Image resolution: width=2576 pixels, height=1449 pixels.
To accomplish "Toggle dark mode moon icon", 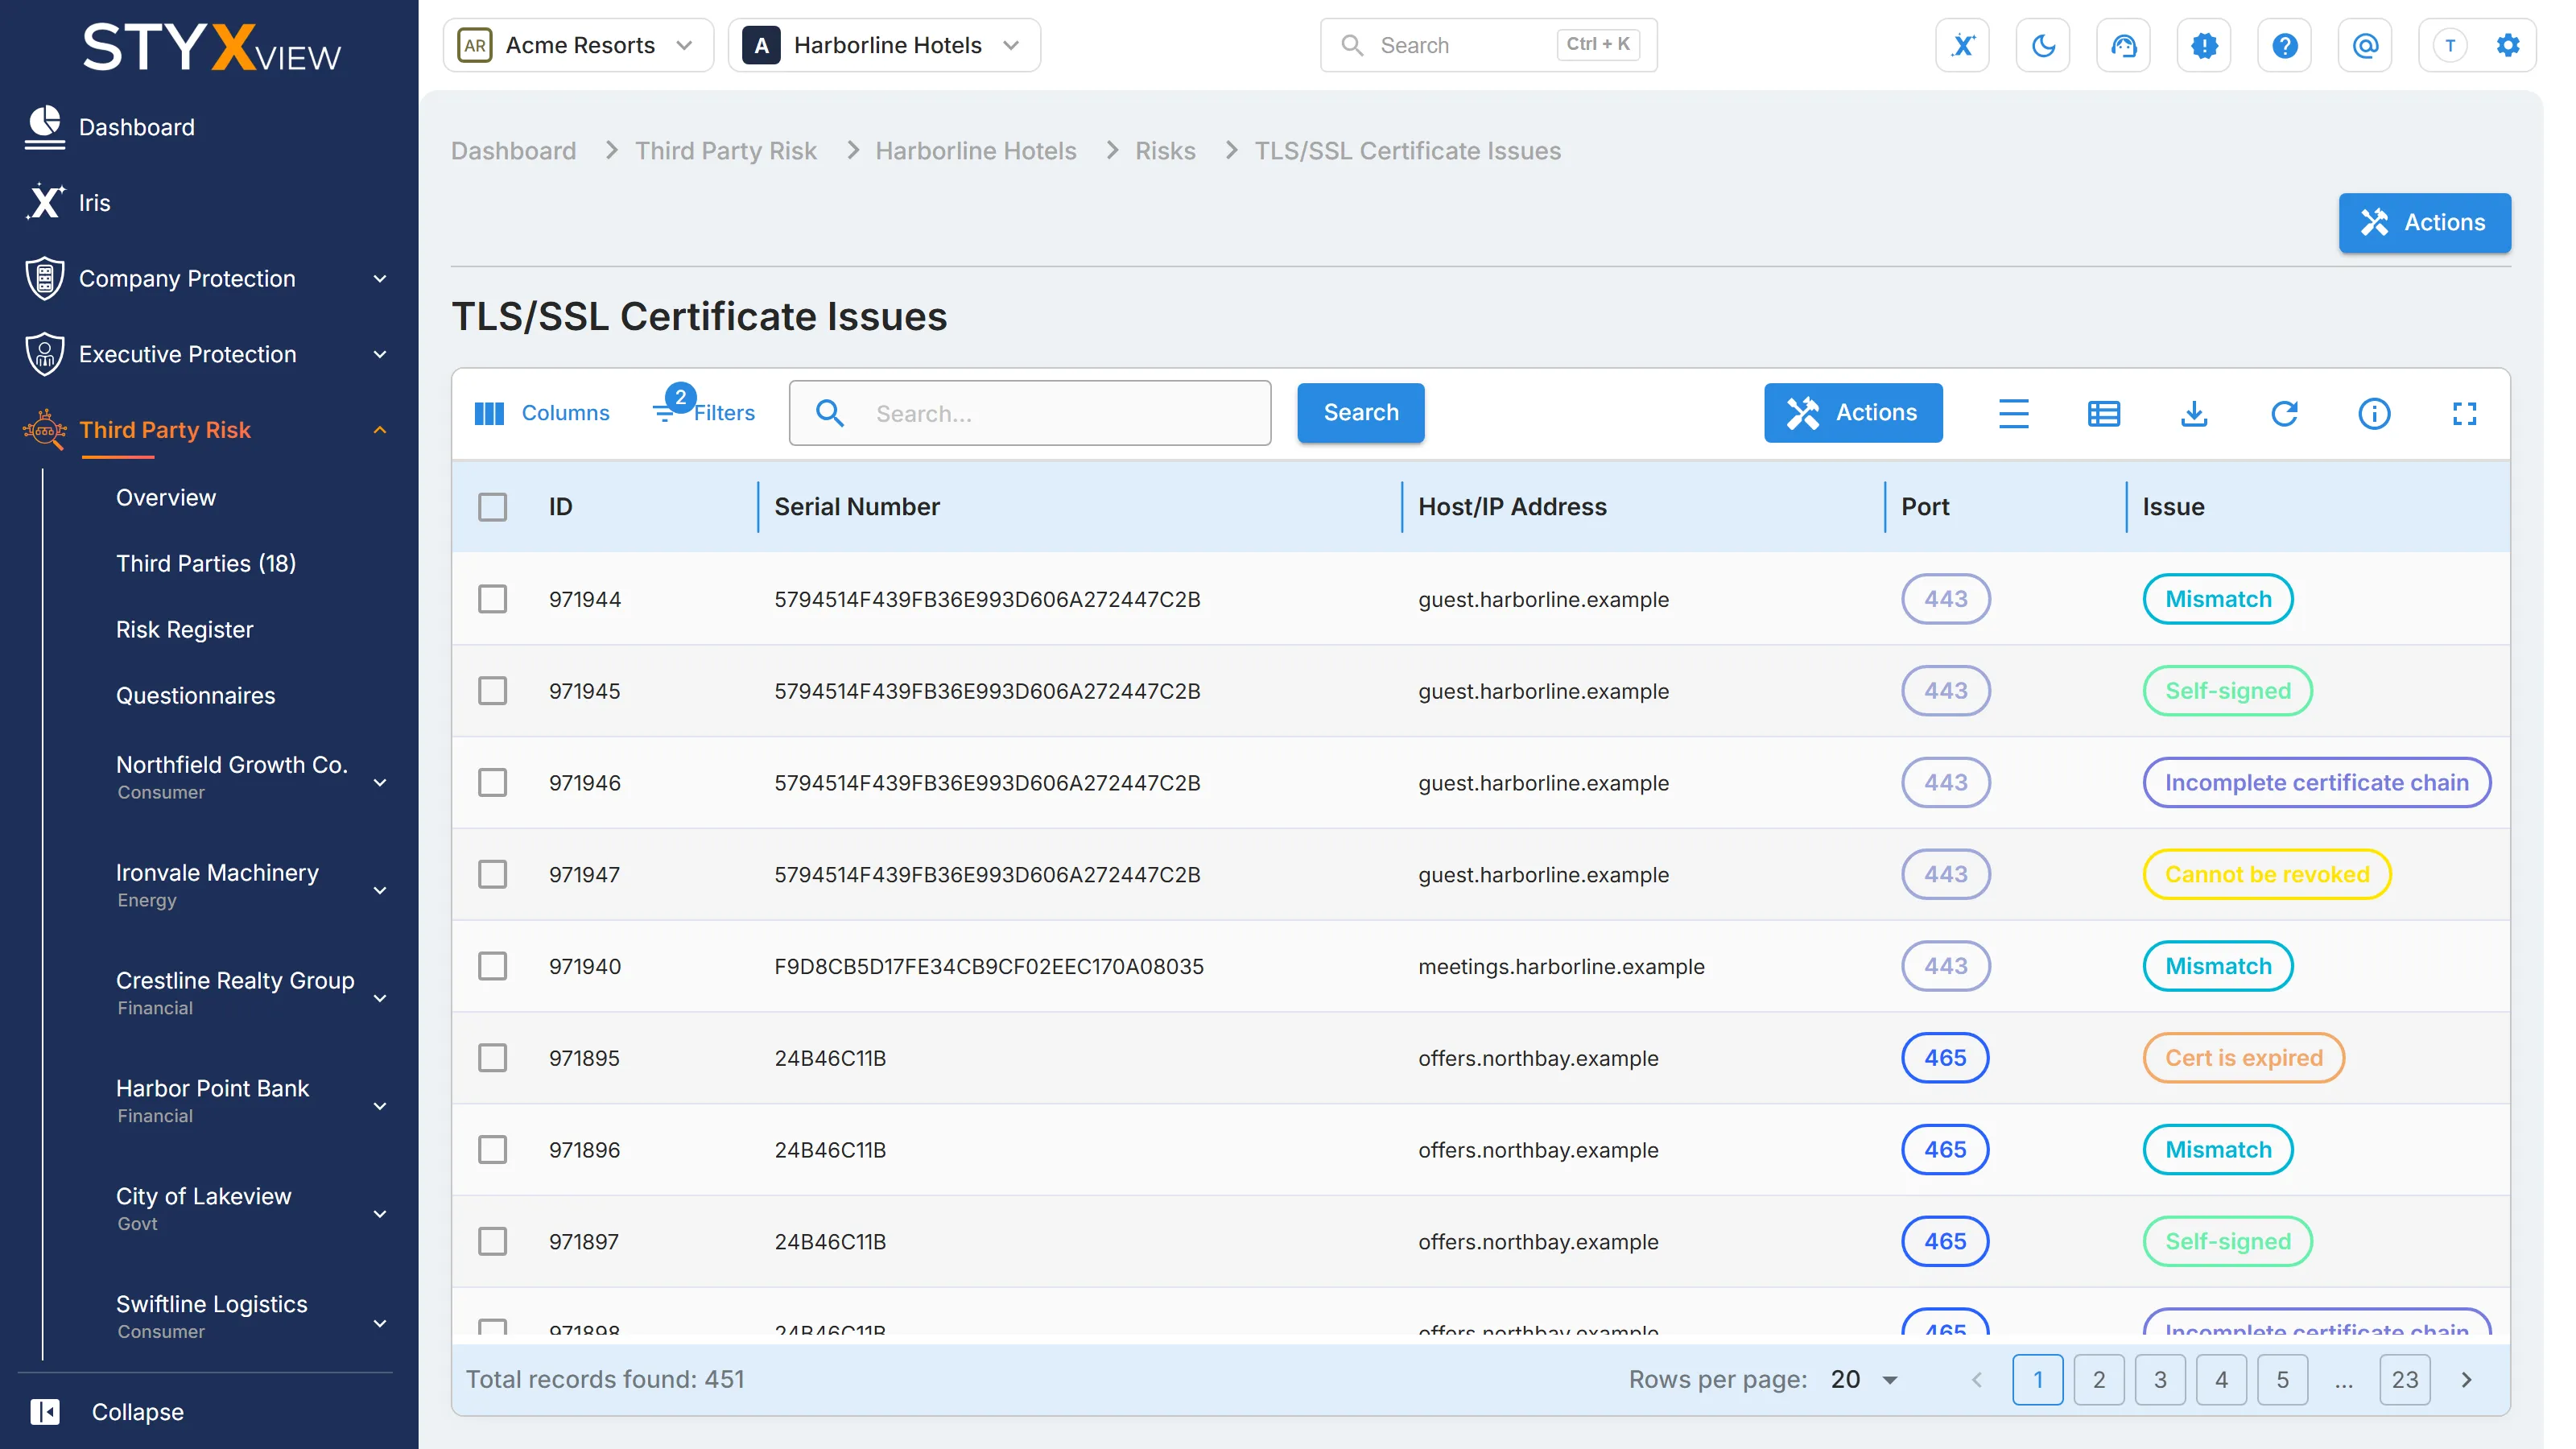I will [2043, 45].
